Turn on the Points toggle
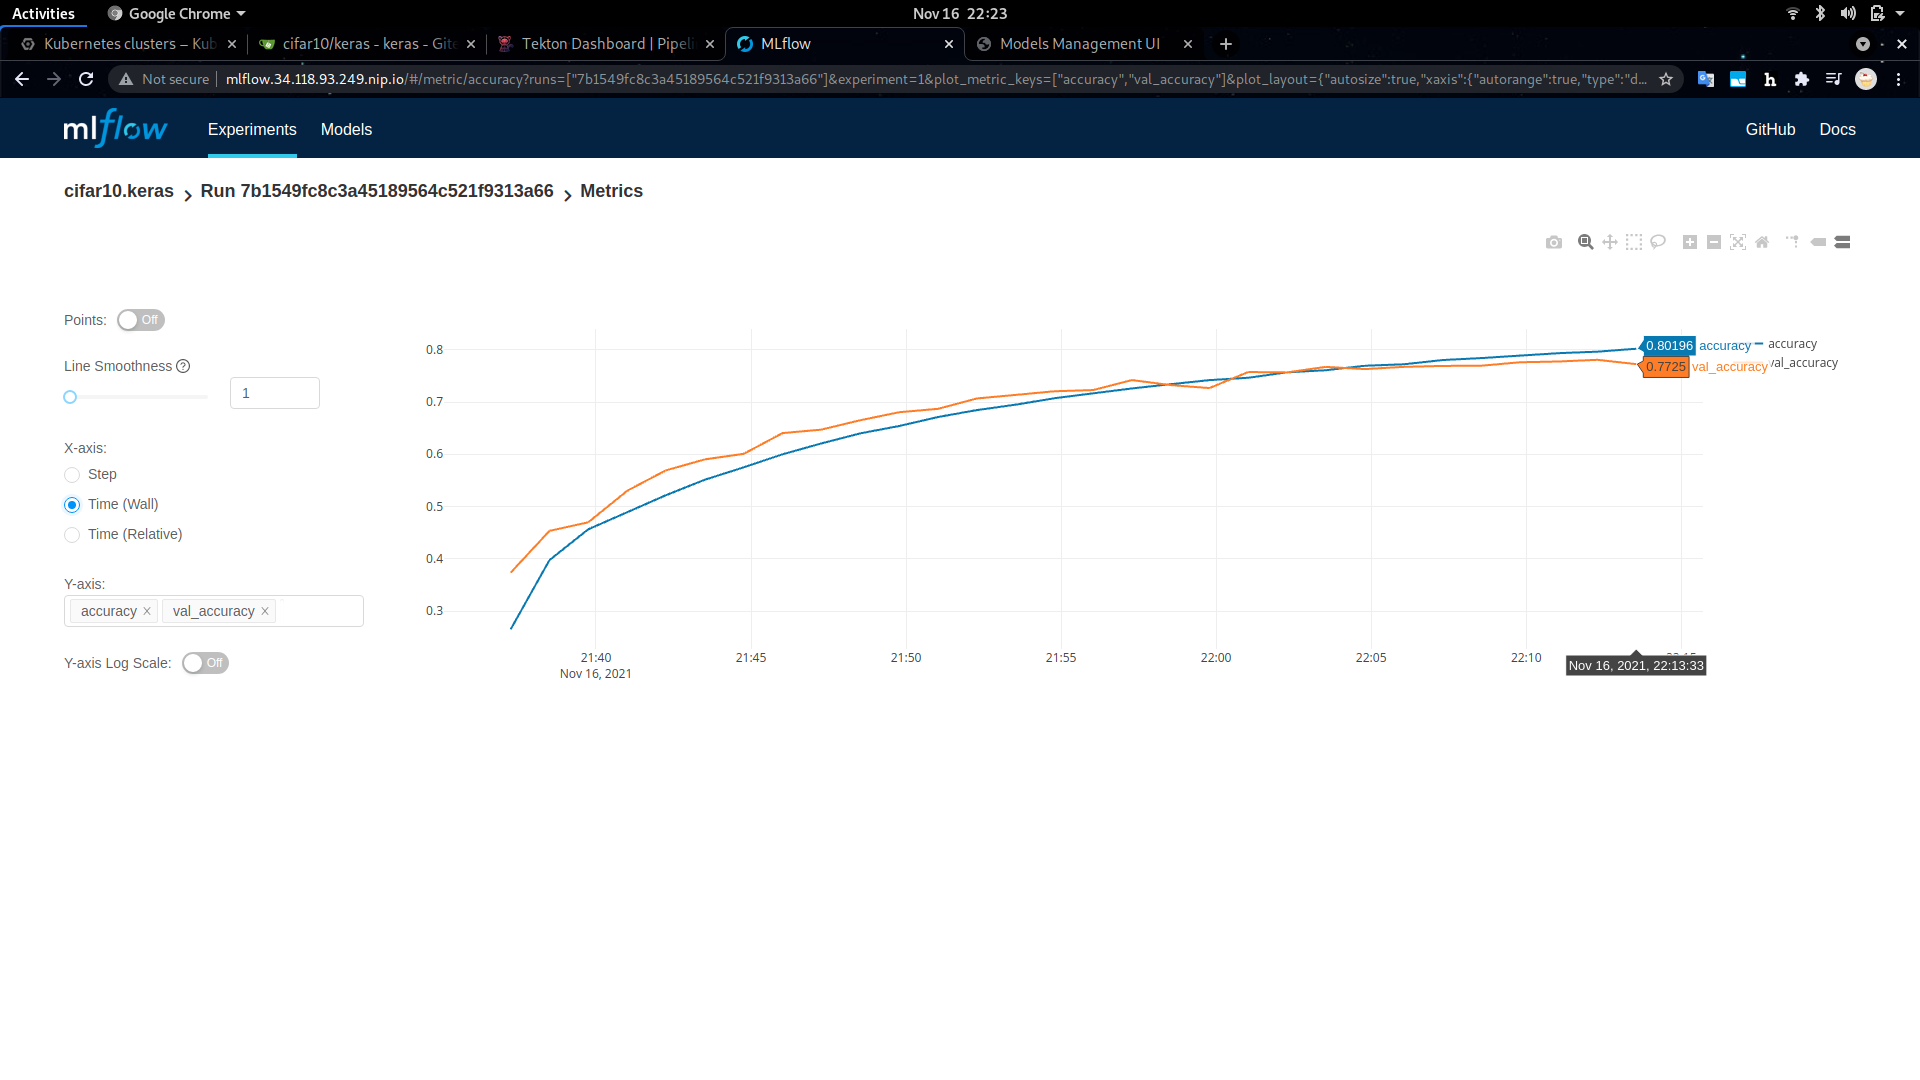This screenshot has width=1920, height=1080. (140, 320)
